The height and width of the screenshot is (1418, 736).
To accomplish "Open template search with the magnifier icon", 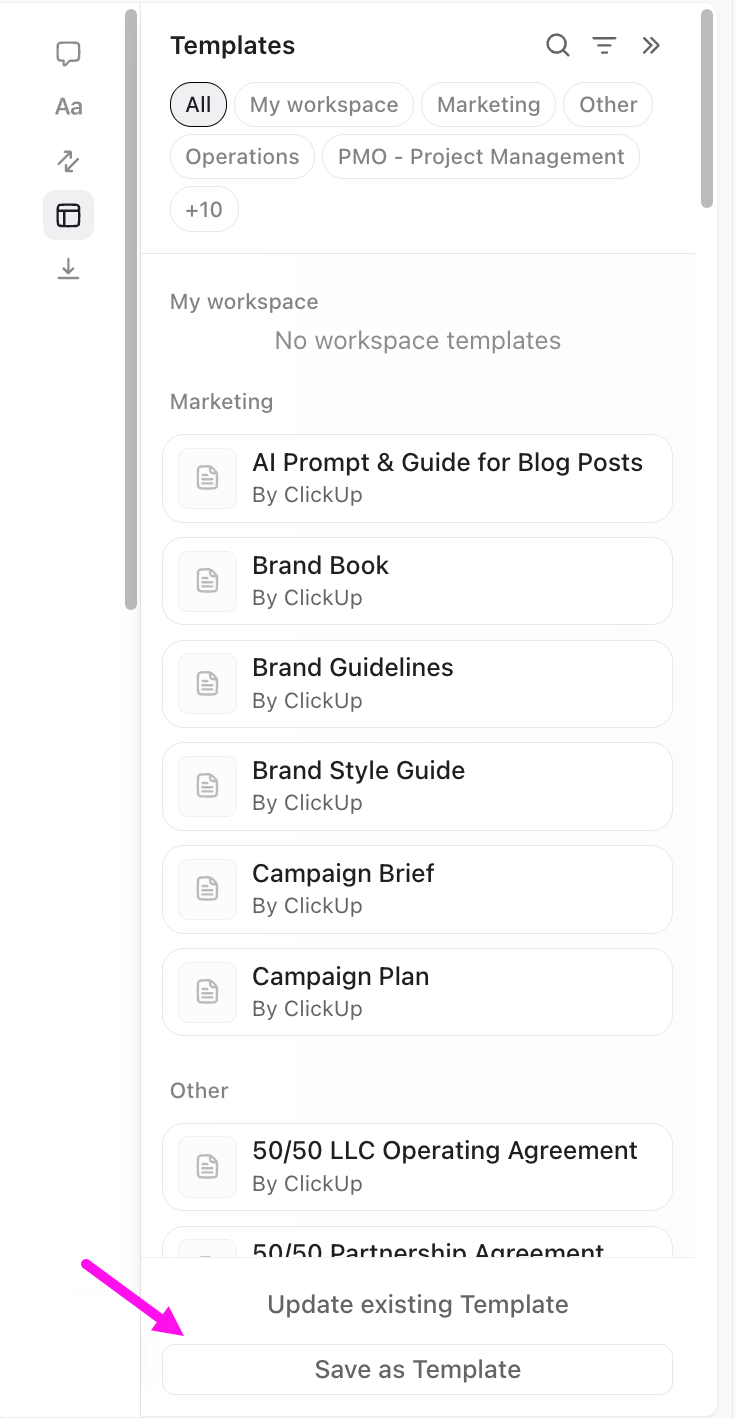I will click(557, 45).
